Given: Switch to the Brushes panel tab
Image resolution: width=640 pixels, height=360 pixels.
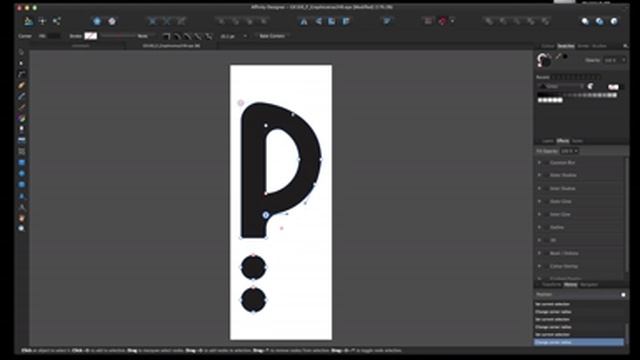Looking at the screenshot, I should pyautogui.click(x=599, y=46).
